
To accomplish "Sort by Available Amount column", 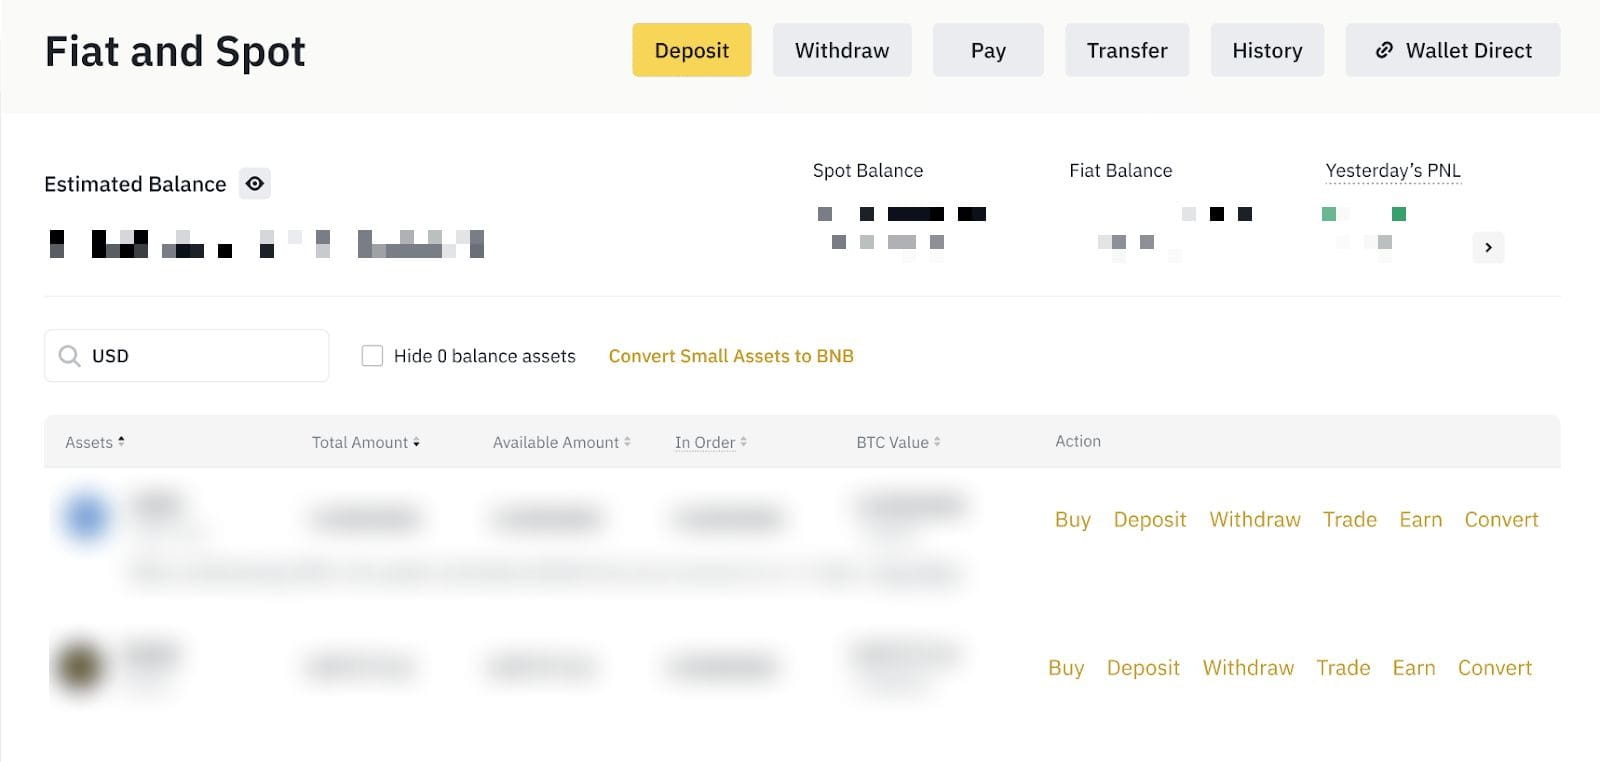I will tap(561, 442).
